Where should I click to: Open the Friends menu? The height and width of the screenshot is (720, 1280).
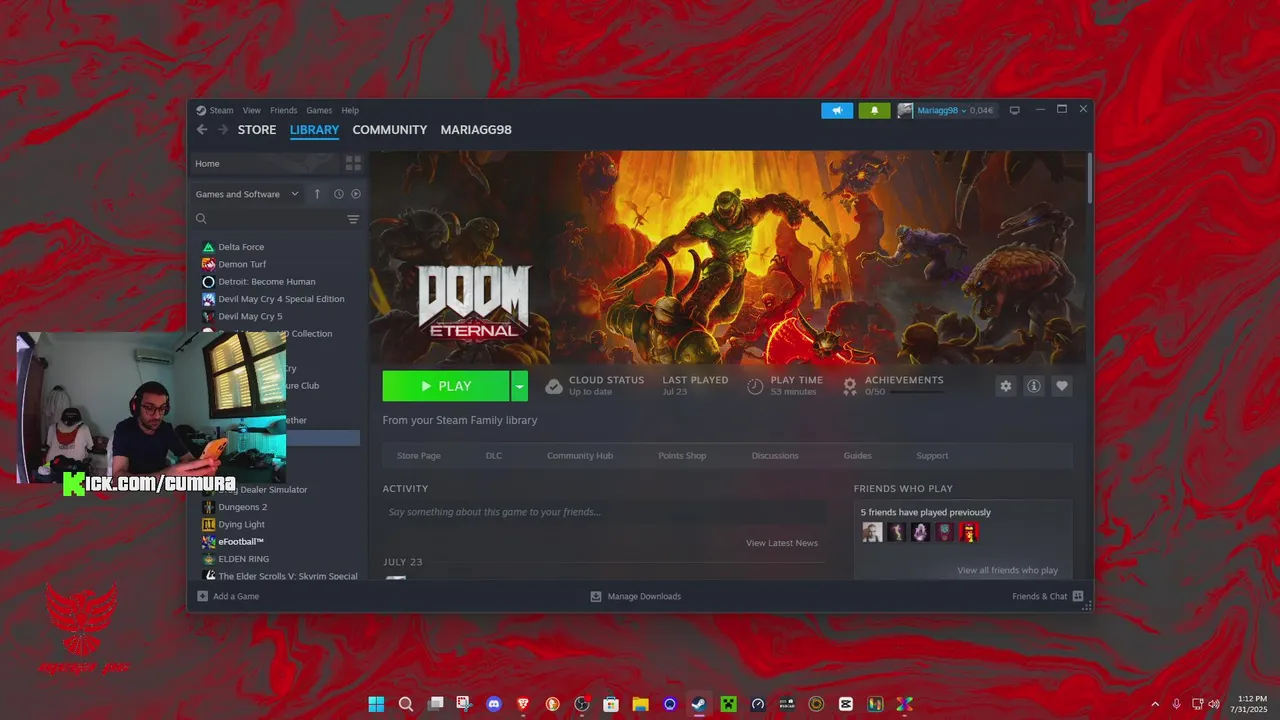pos(283,110)
